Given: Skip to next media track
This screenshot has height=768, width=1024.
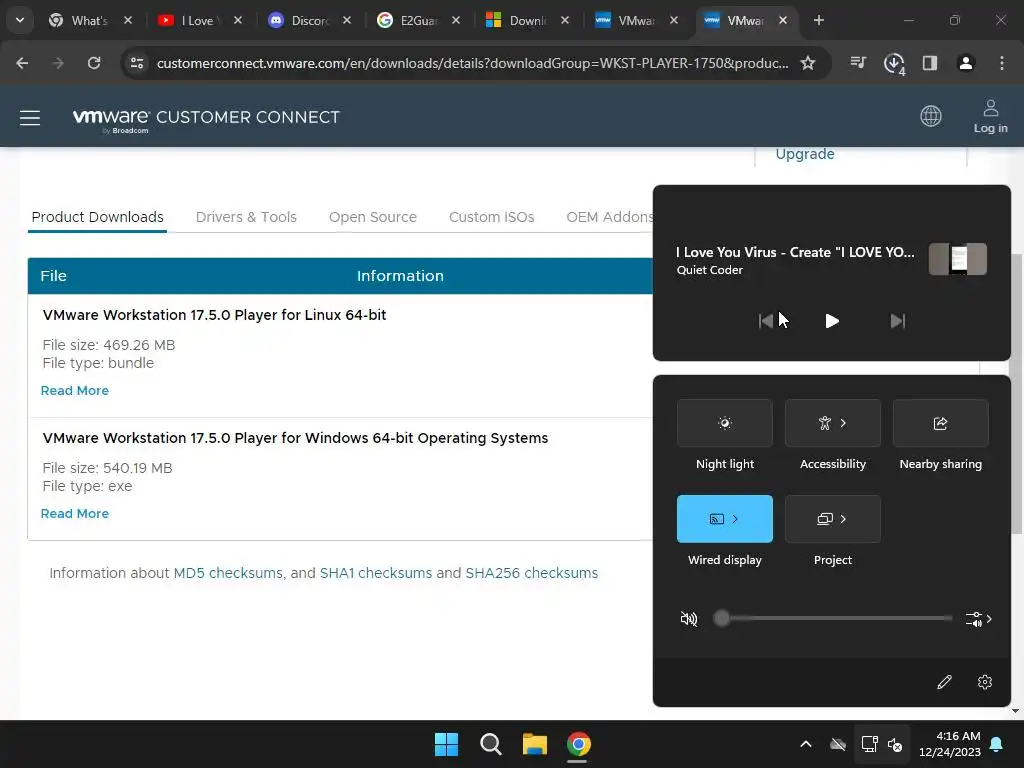Looking at the screenshot, I should pyautogui.click(x=898, y=321).
